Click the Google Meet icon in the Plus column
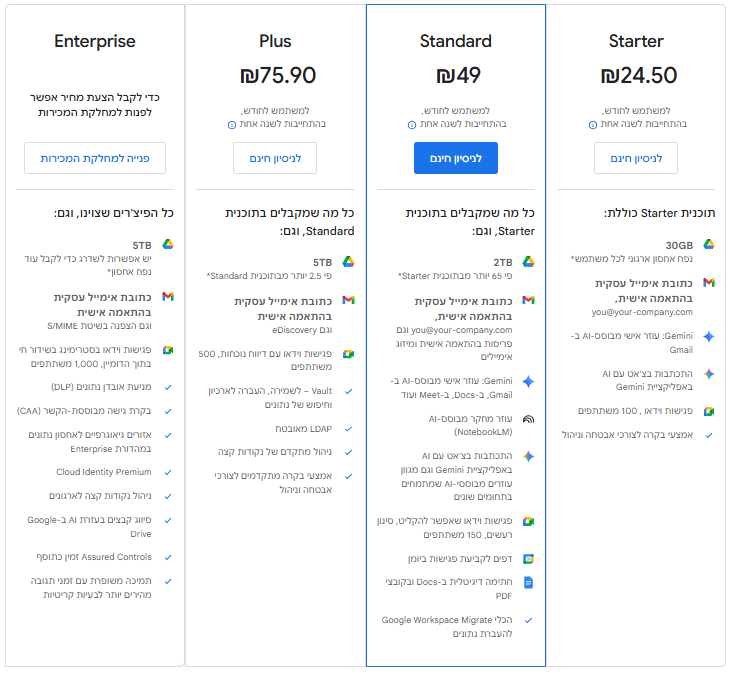 click(348, 354)
